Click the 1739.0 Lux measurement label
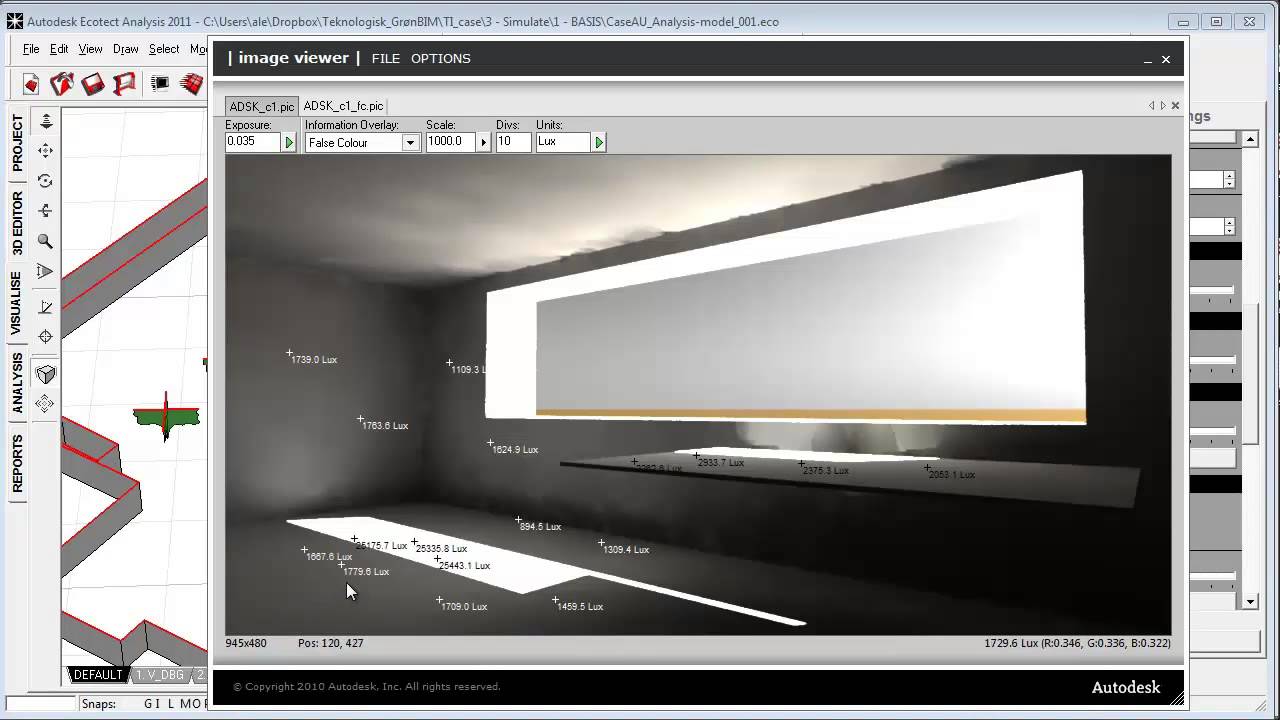1280x720 pixels. pyautogui.click(x=314, y=360)
